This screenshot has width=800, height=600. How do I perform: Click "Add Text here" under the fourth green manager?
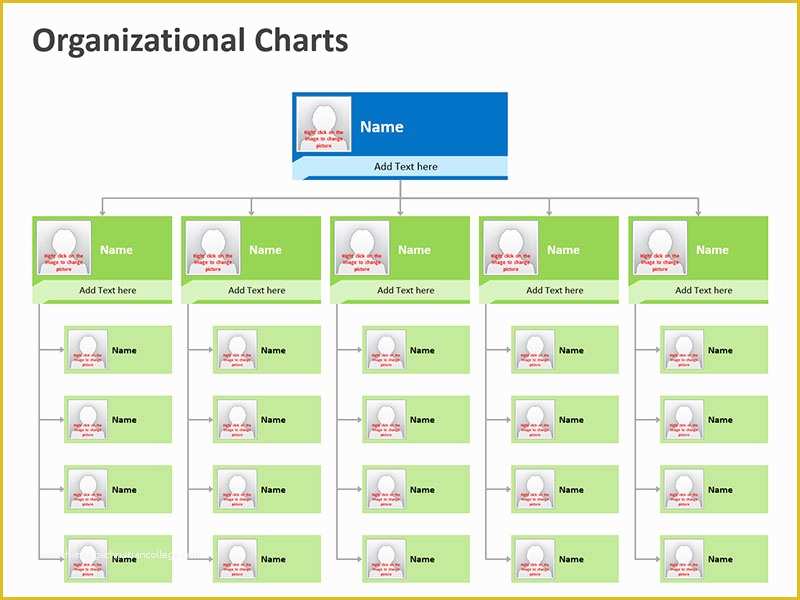point(555,290)
